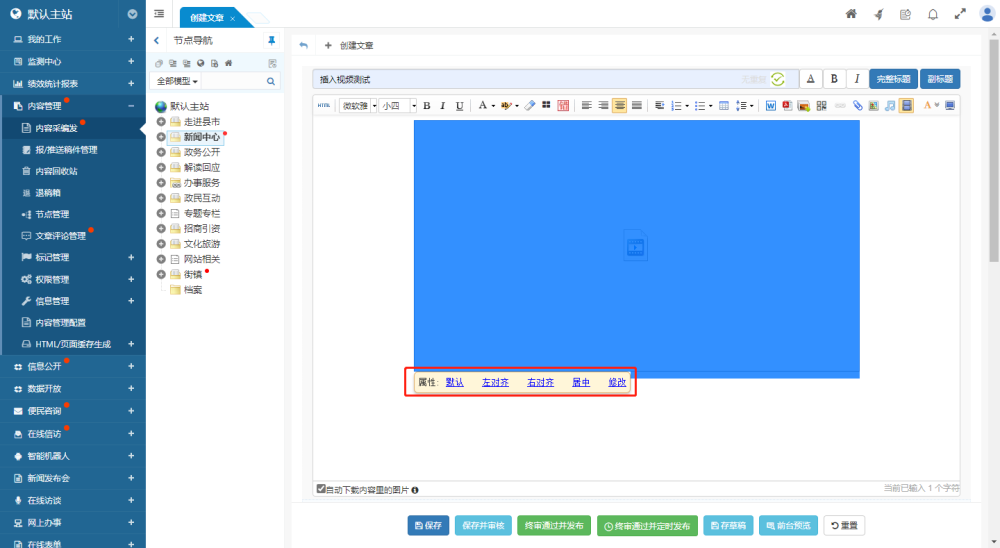Expand the 新闻中心 tree node
This screenshot has height=548, width=1000.
tap(161, 137)
